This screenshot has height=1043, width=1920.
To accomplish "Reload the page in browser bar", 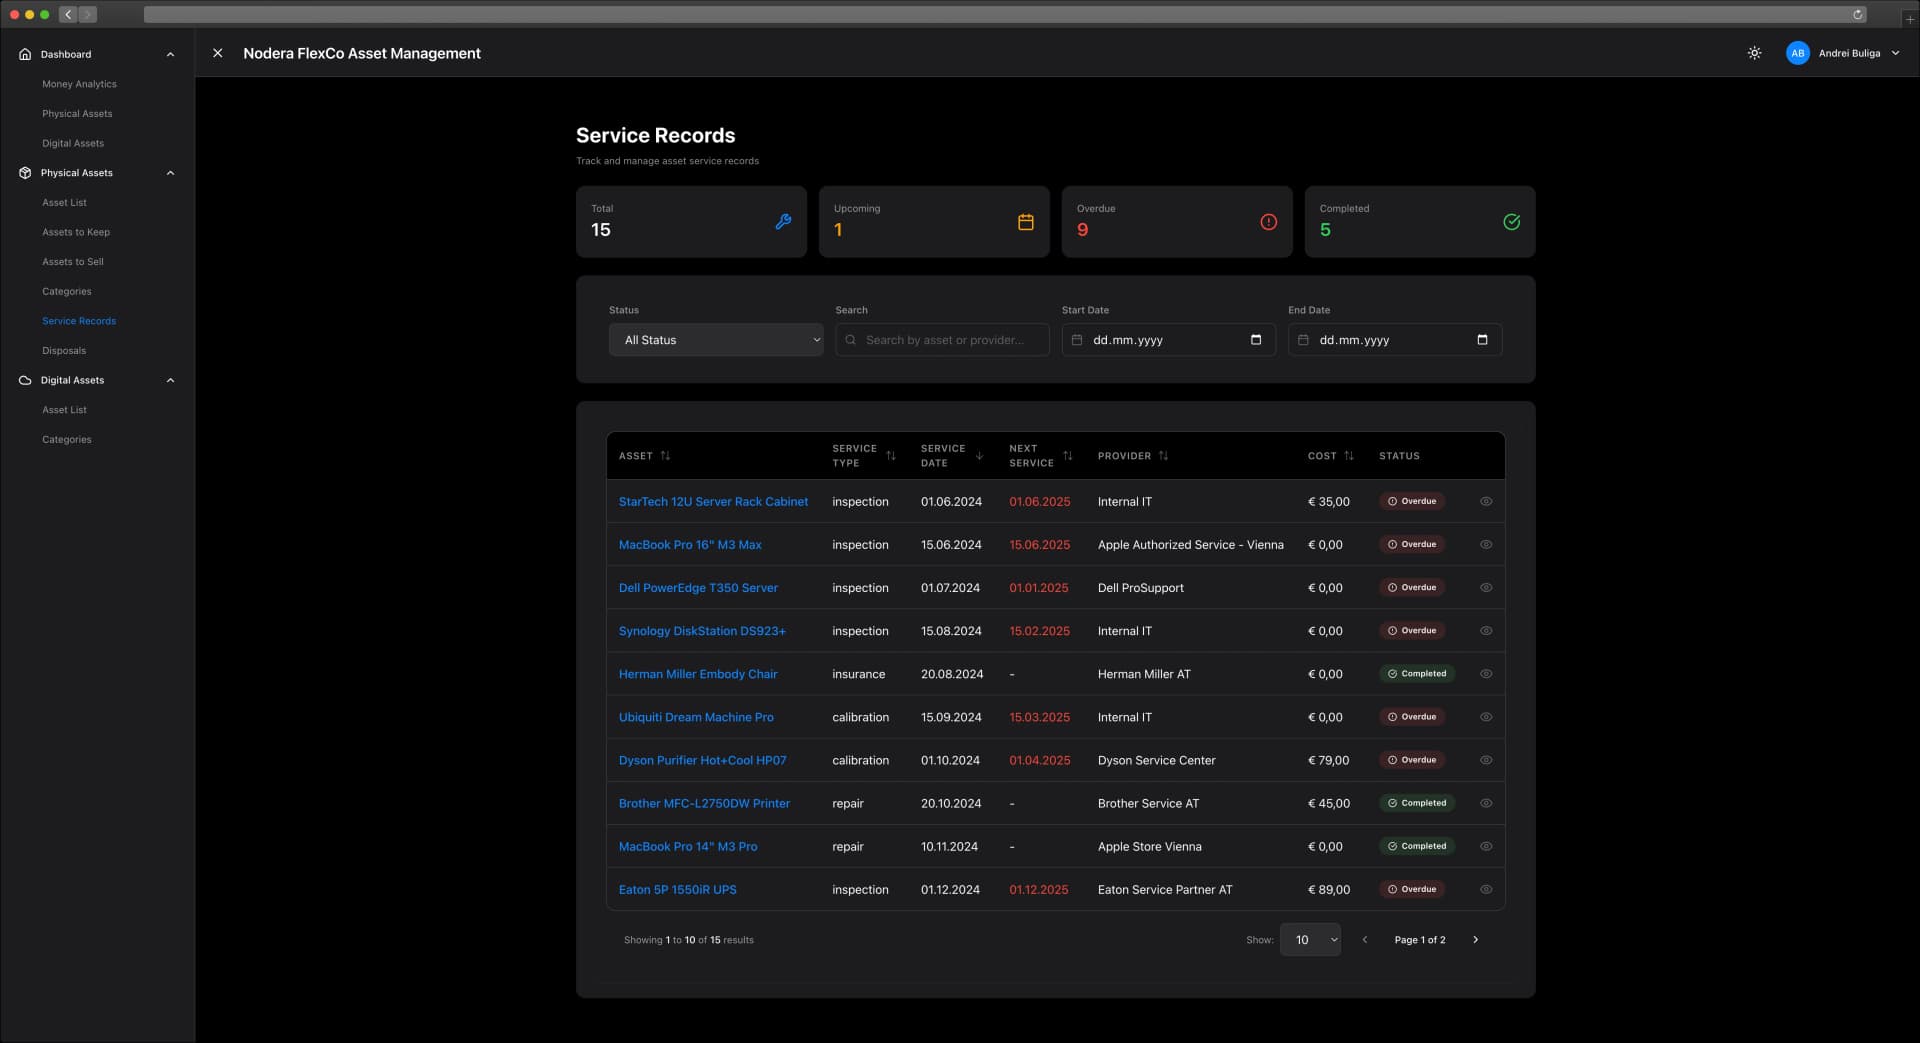I will click(1857, 14).
